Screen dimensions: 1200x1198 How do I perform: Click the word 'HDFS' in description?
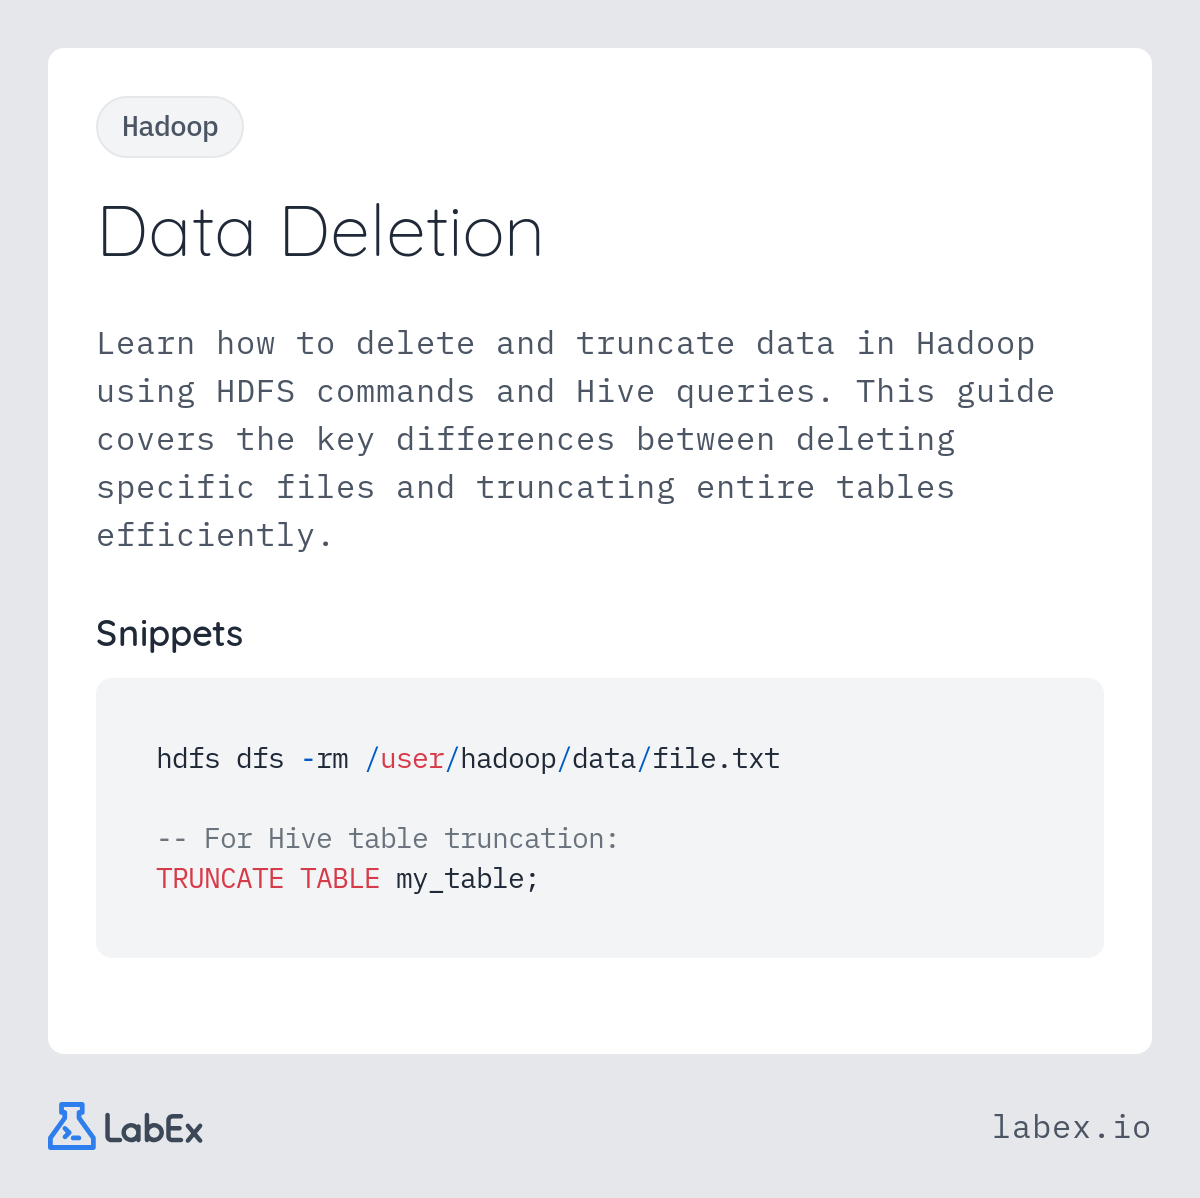(x=255, y=392)
